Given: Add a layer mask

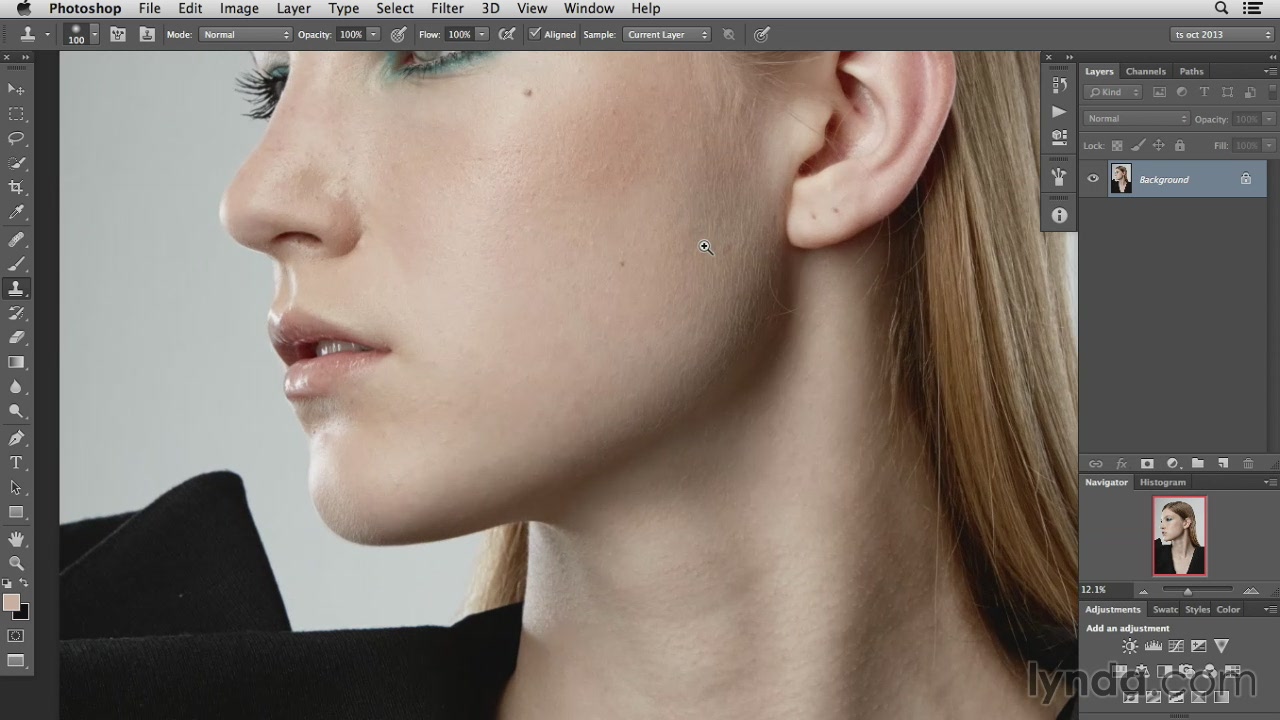Looking at the screenshot, I should pos(1147,464).
